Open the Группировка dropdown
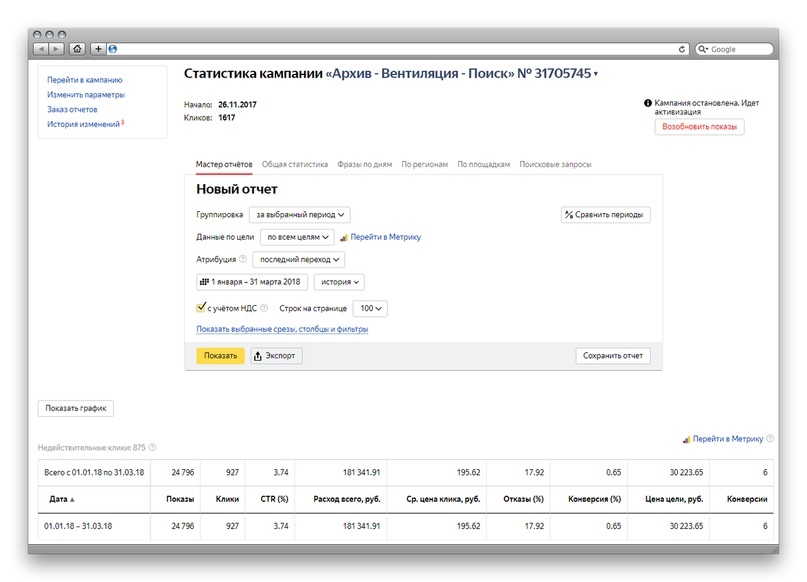This screenshot has width=807, height=582. [x=299, y=214]
